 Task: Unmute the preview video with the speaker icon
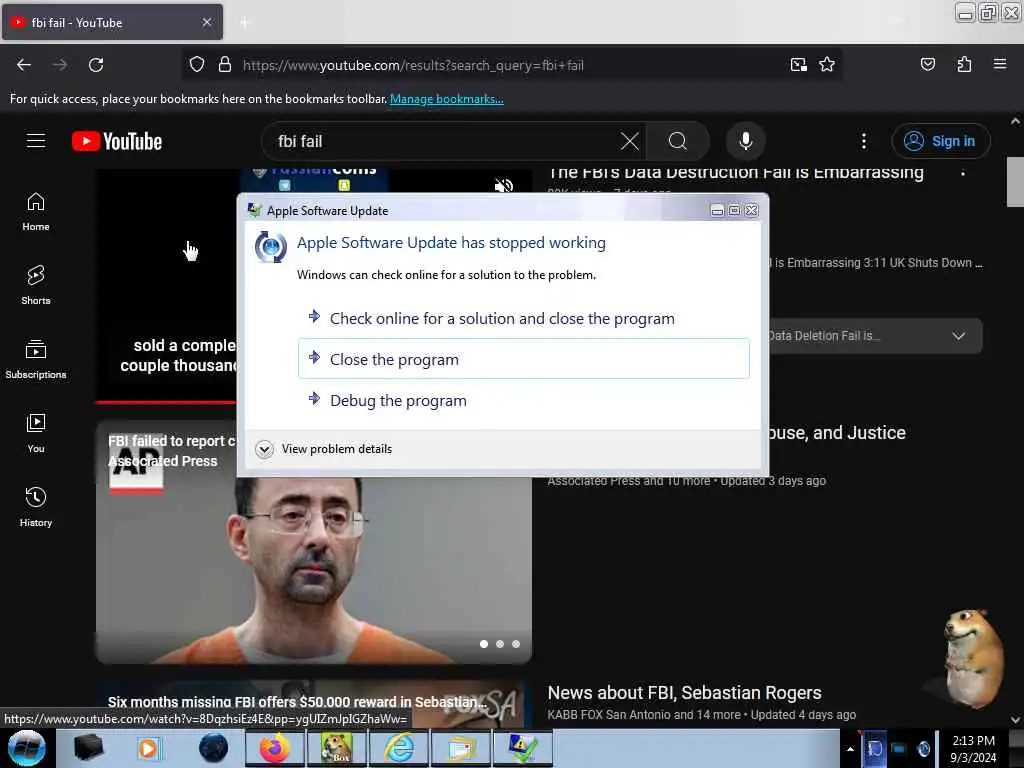(504, 185)
